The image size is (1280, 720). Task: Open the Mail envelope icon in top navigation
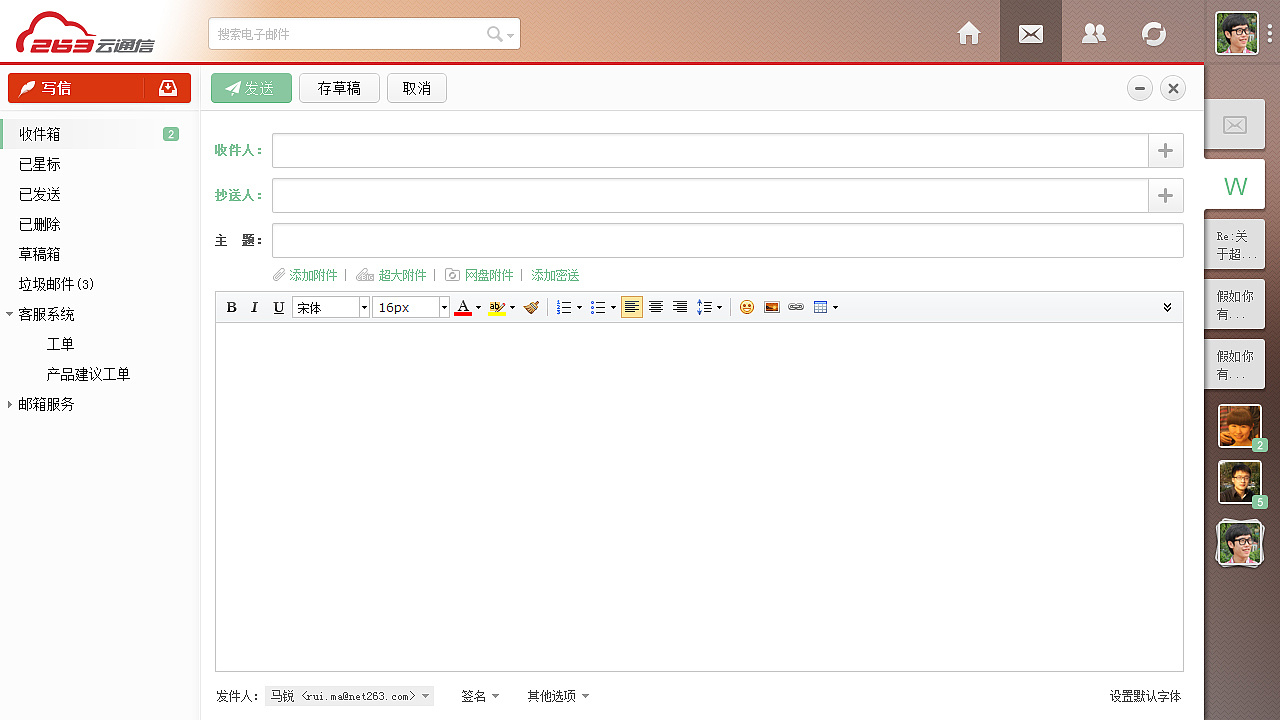click(x=1030, y=33)
